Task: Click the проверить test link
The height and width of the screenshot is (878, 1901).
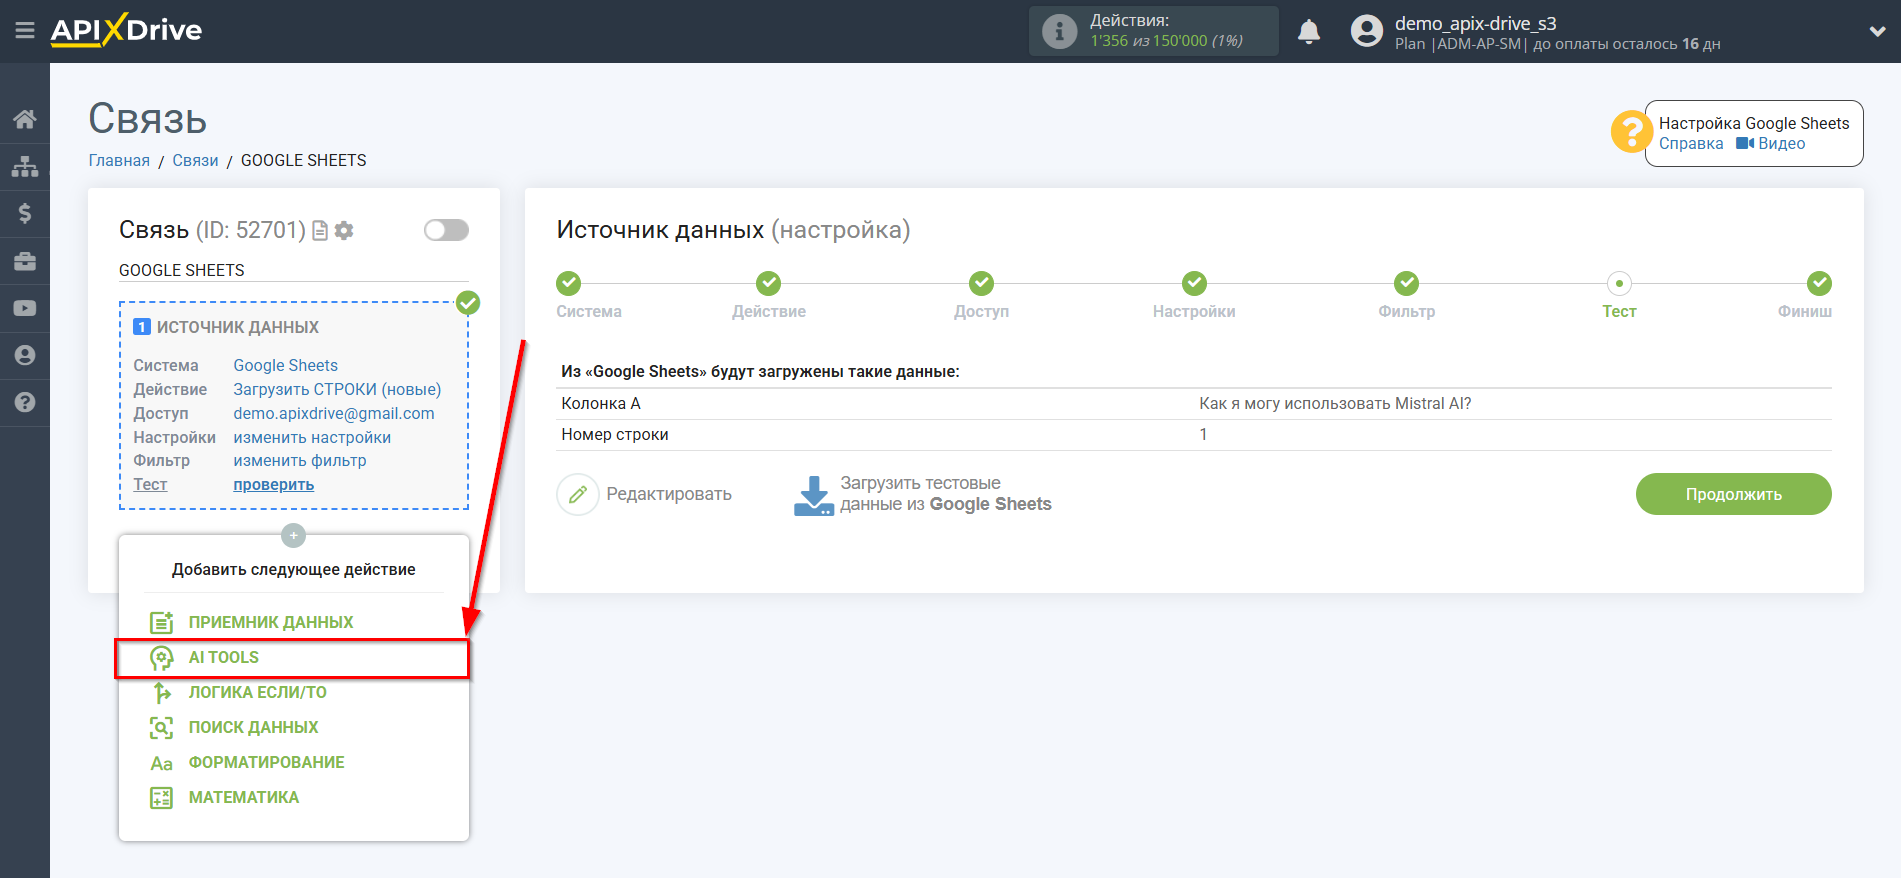Action: 274,484
